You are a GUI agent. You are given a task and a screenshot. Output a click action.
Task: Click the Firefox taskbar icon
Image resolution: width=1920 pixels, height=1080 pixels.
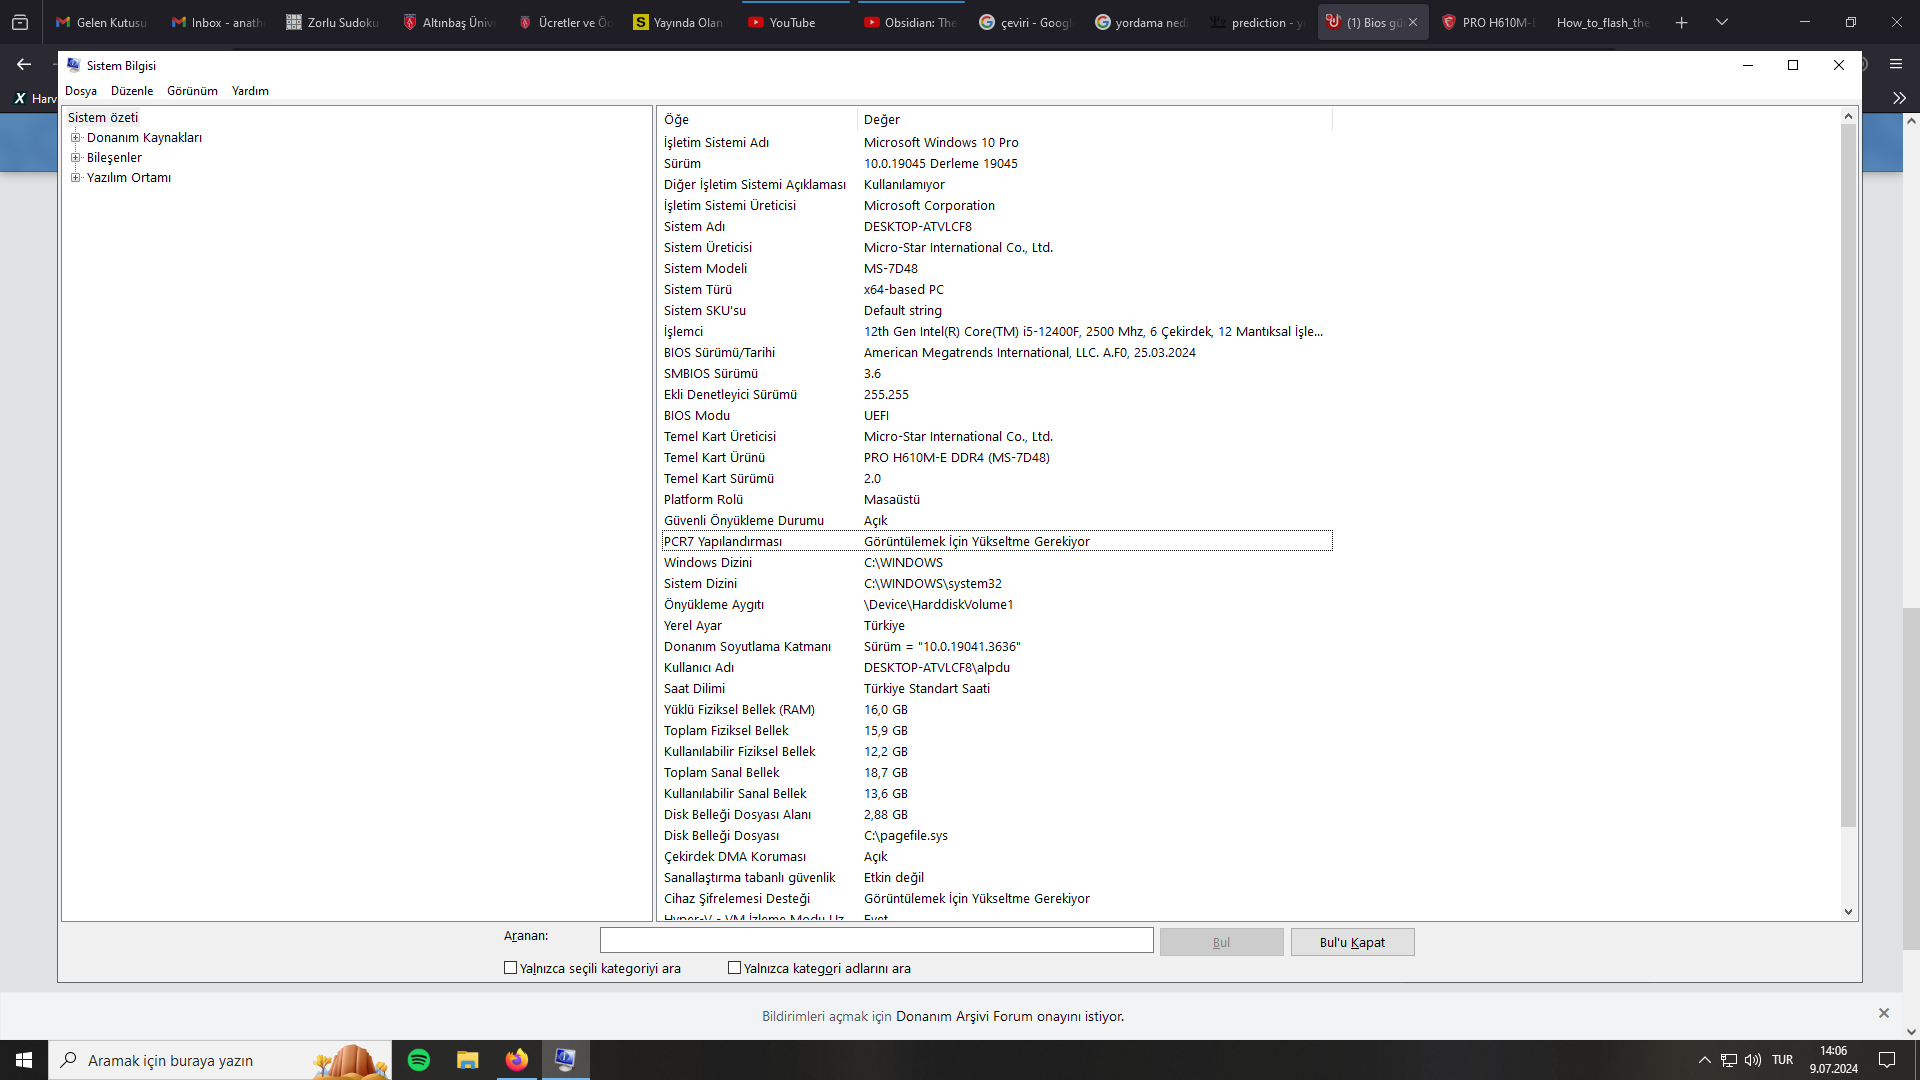point(516,1060)
